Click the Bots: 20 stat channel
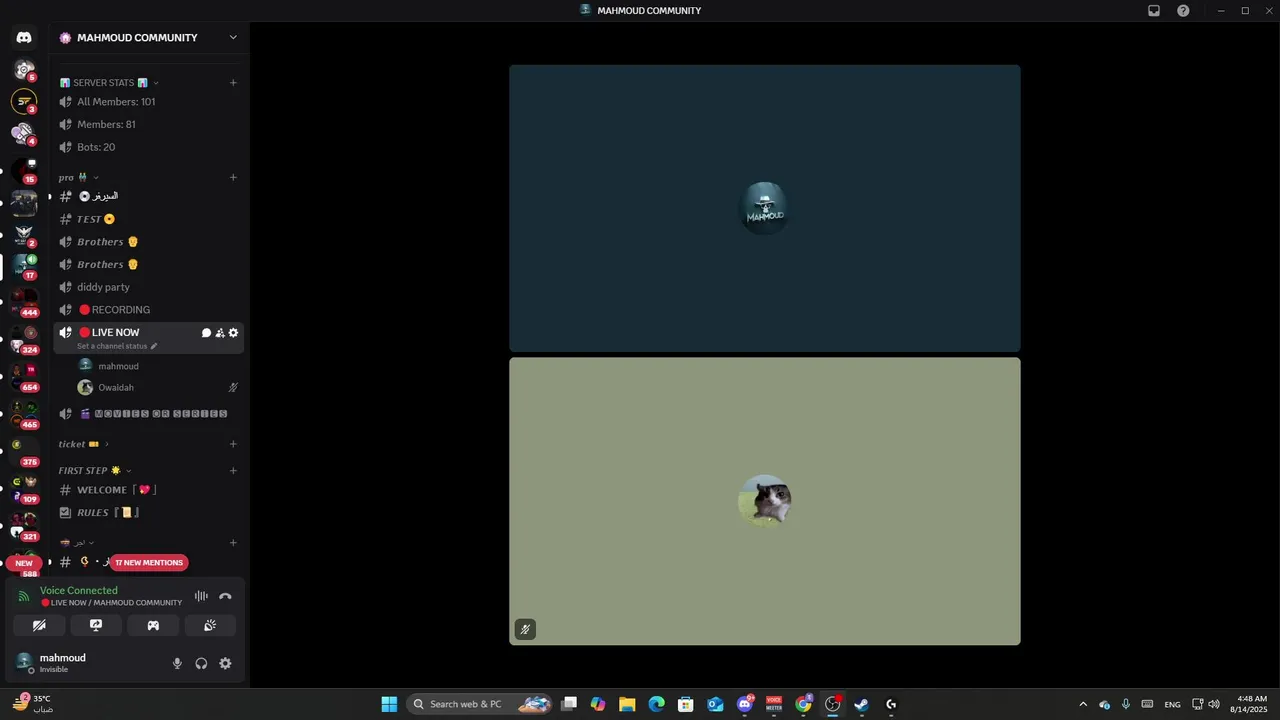This screenshot has width=1280, height=720. (x=148, y=147)
